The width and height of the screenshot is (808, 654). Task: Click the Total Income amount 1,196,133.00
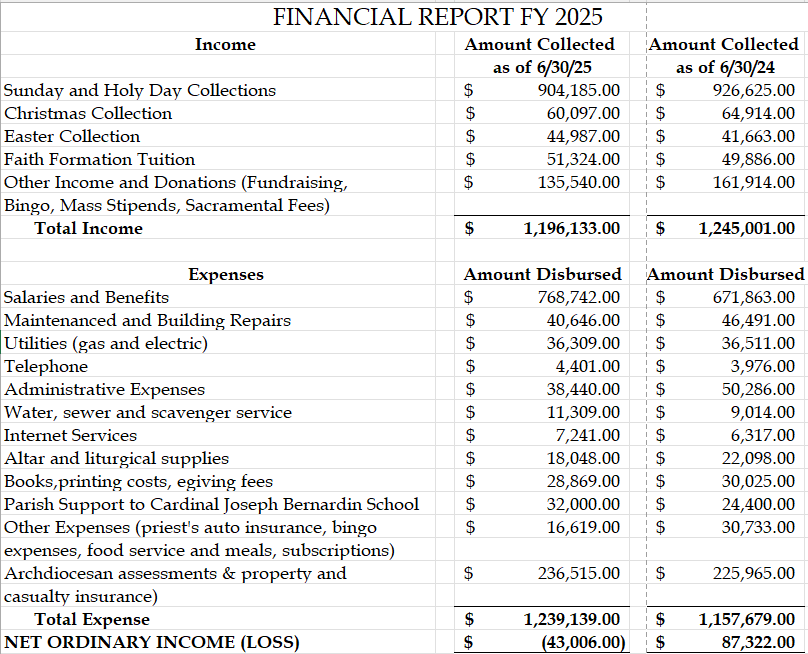pyautogui.click(x=572, y=228)
